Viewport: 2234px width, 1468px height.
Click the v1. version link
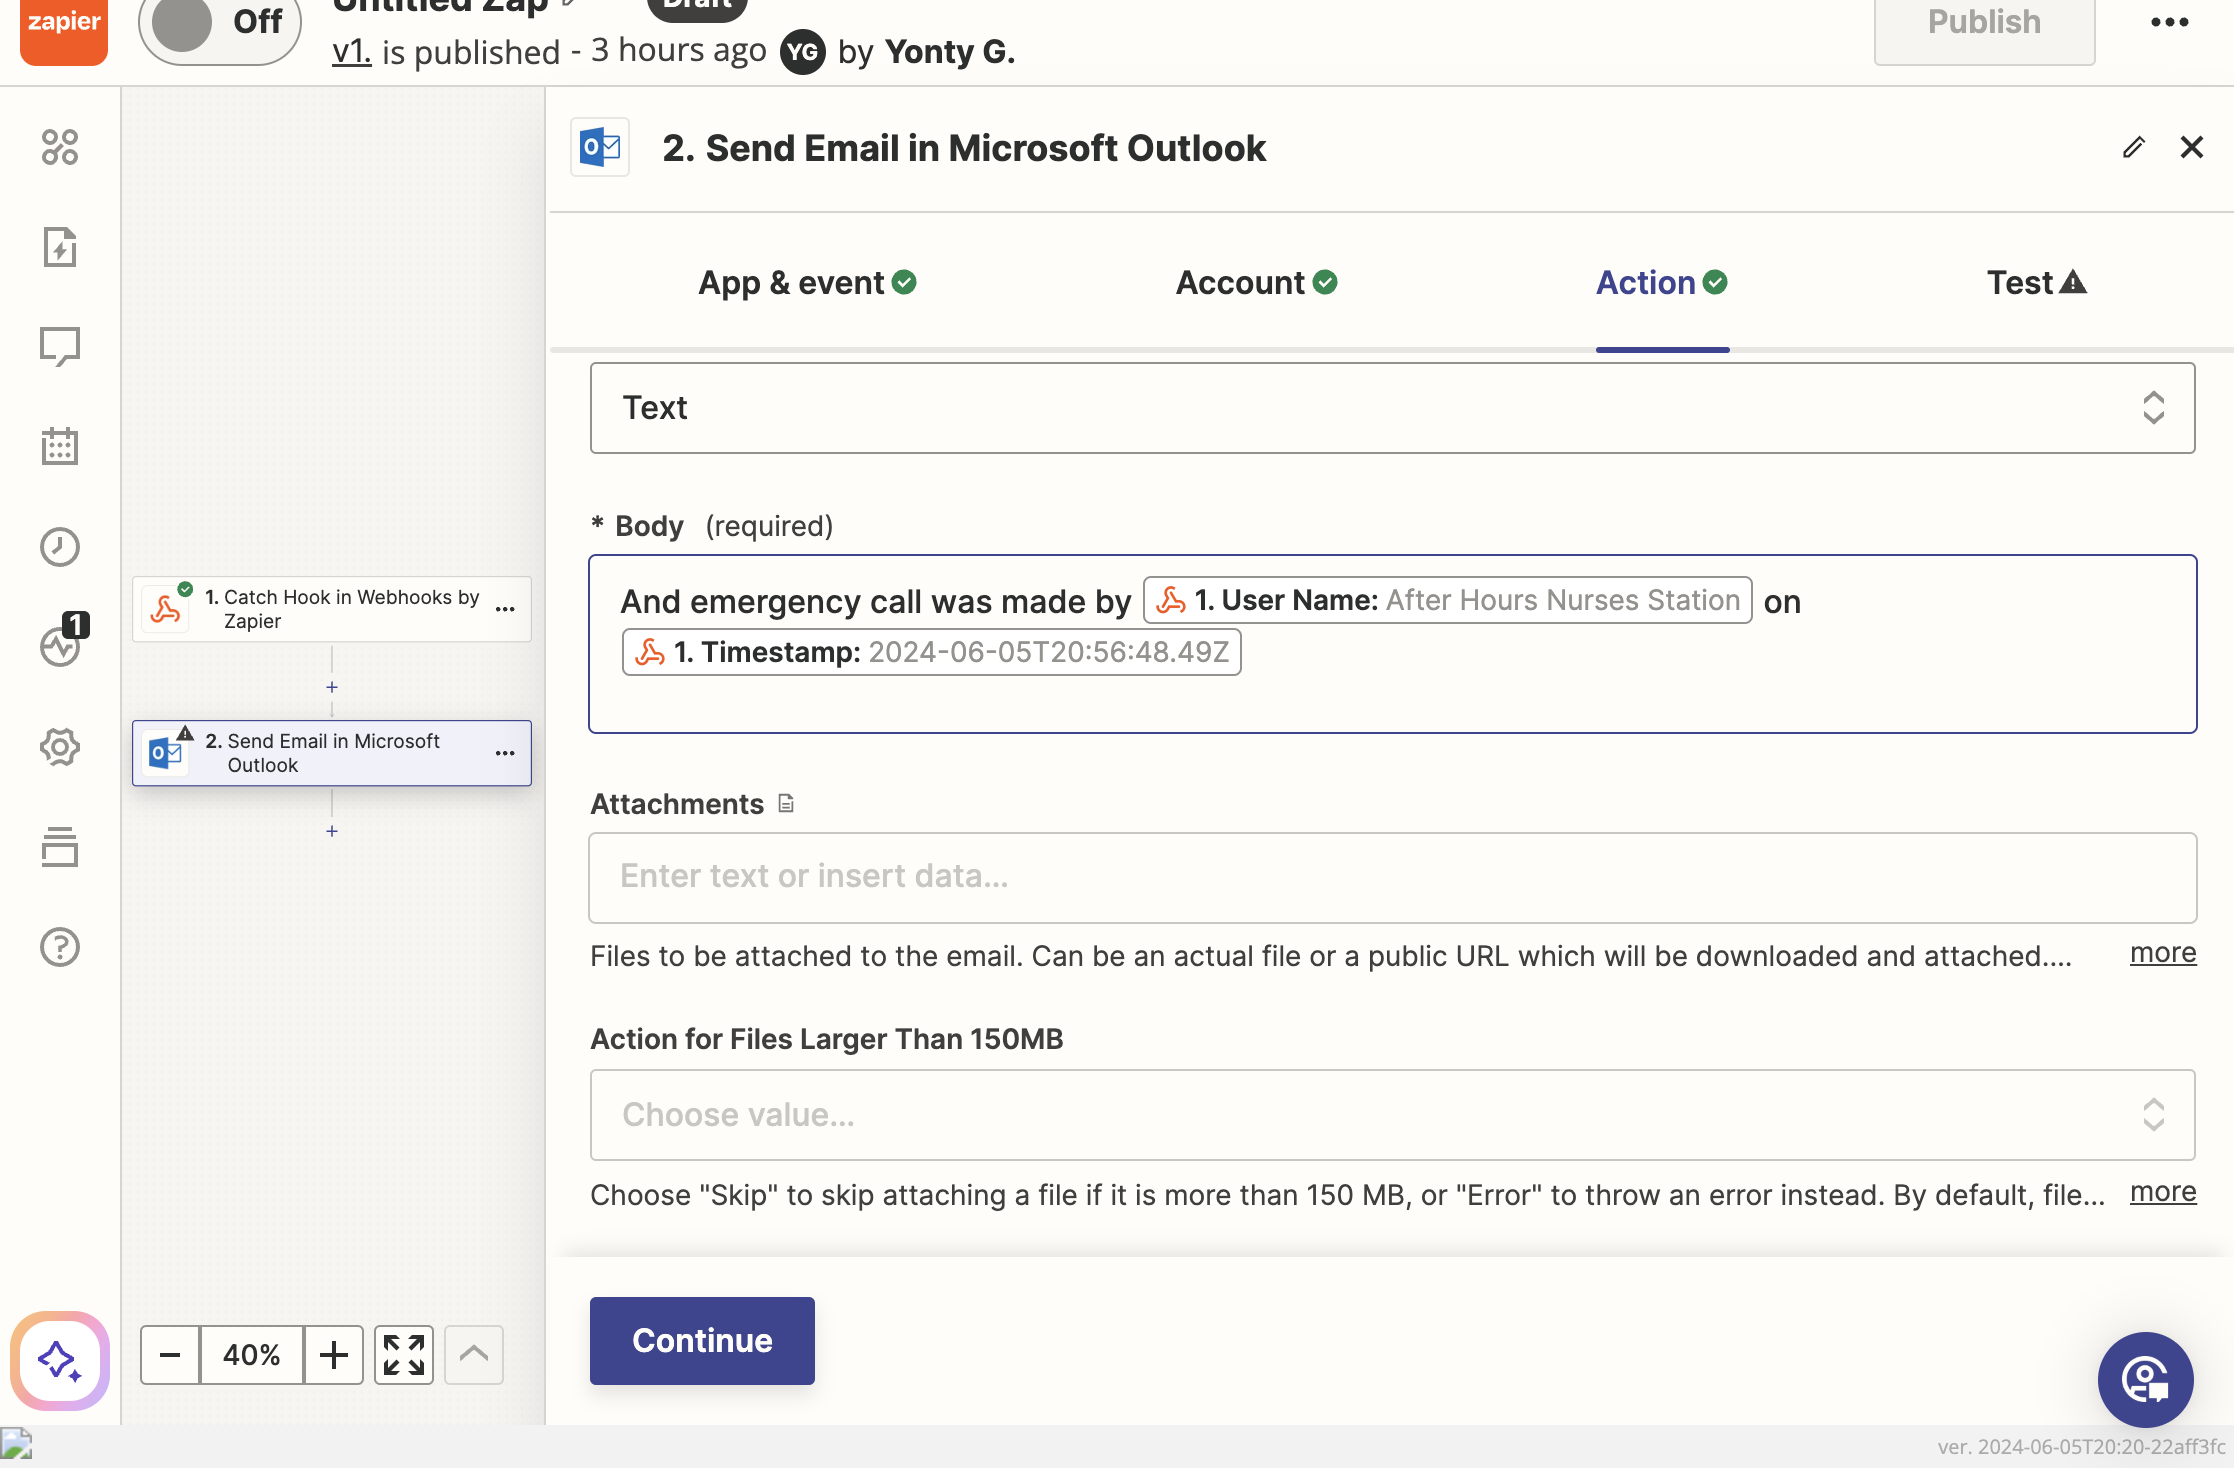point(351,51)
